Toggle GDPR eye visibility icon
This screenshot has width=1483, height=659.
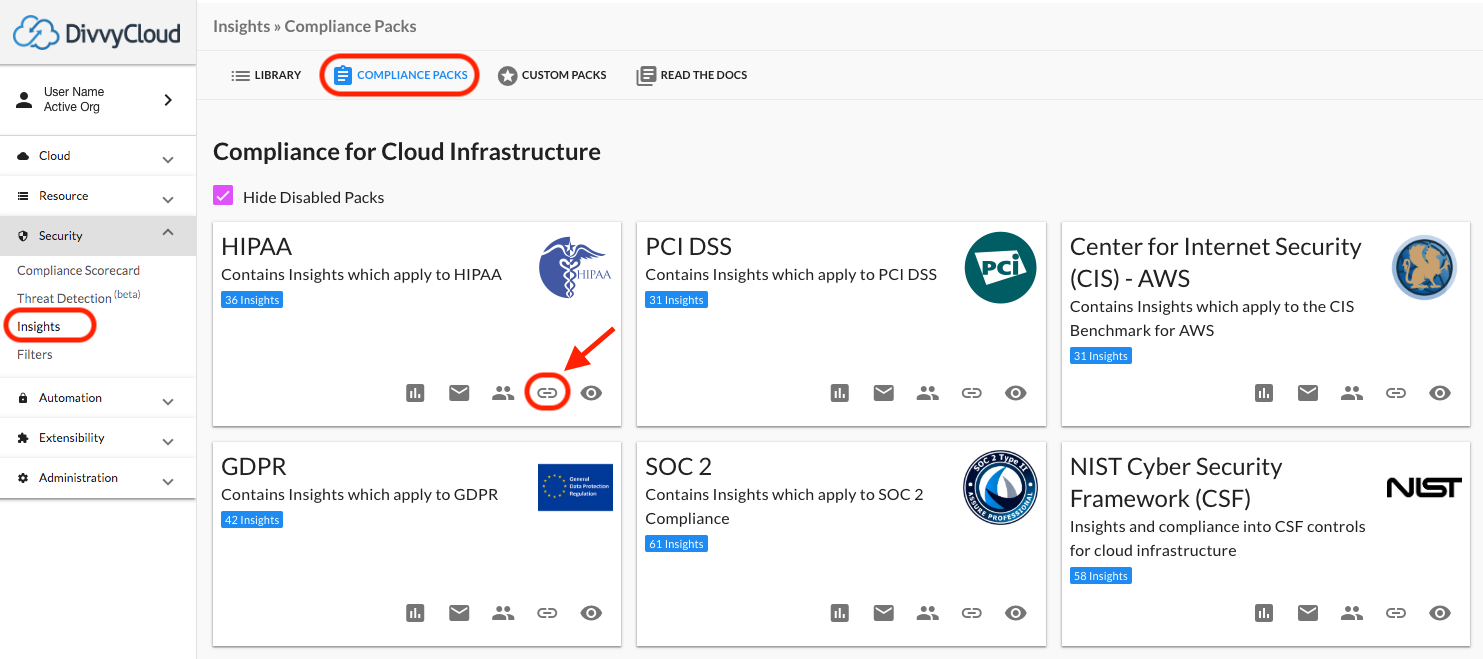591,613
